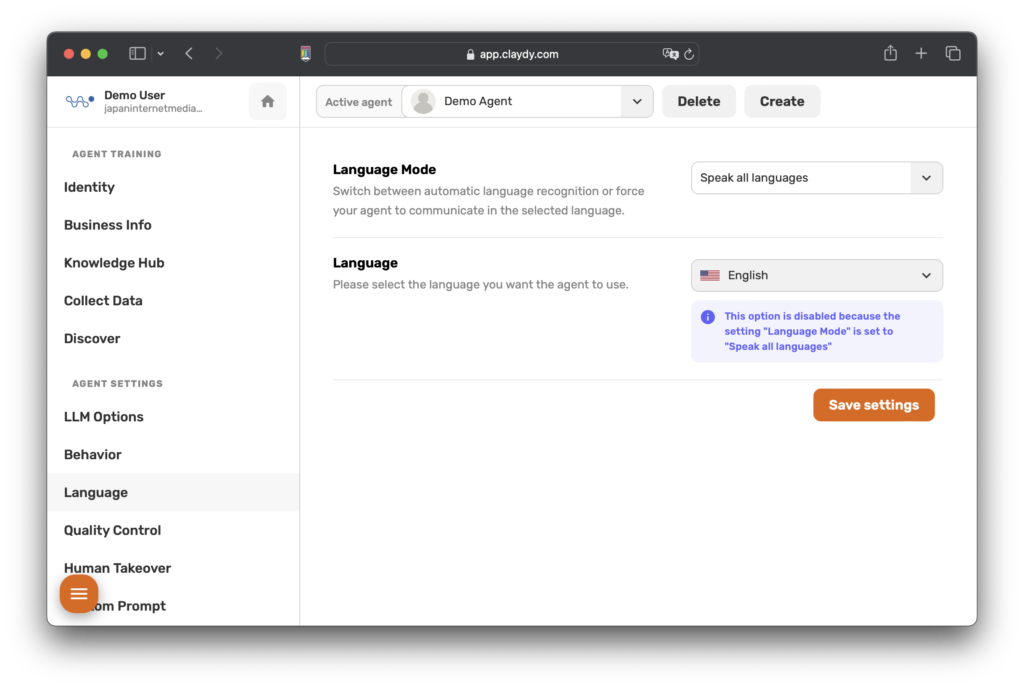
Task: Open the orange hamburger menu button
Action: [x=79, y=594]
